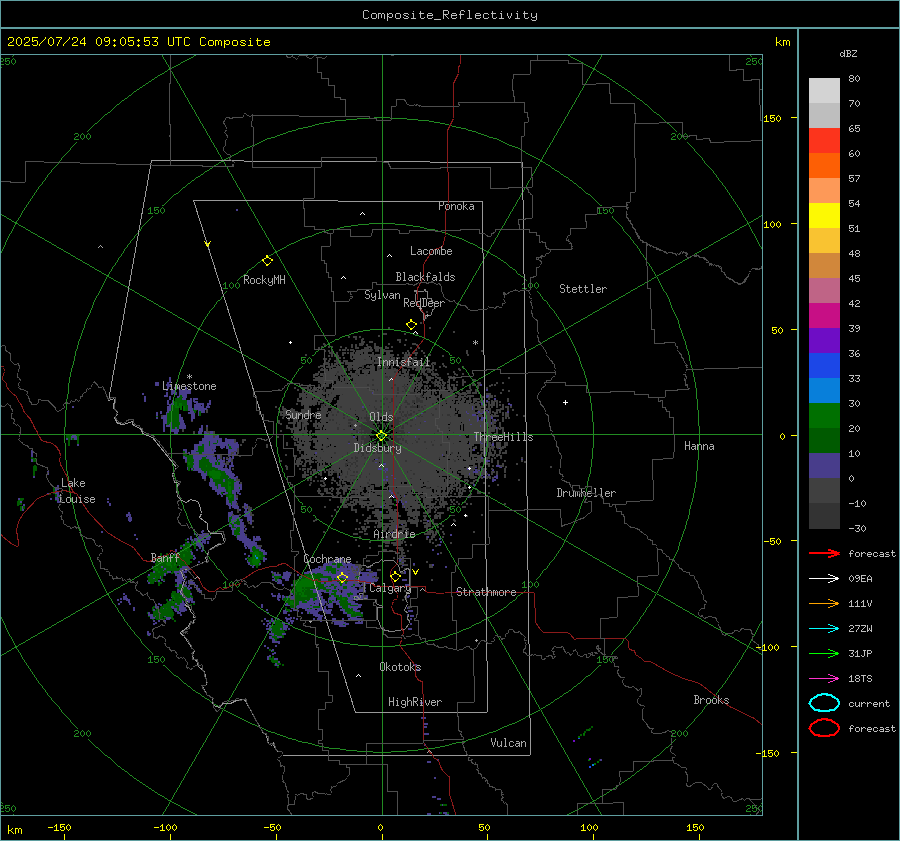This screenshot has height=841, width=900.
Task: Click the 80 value in dBZ scale
Action: (854, 79)
